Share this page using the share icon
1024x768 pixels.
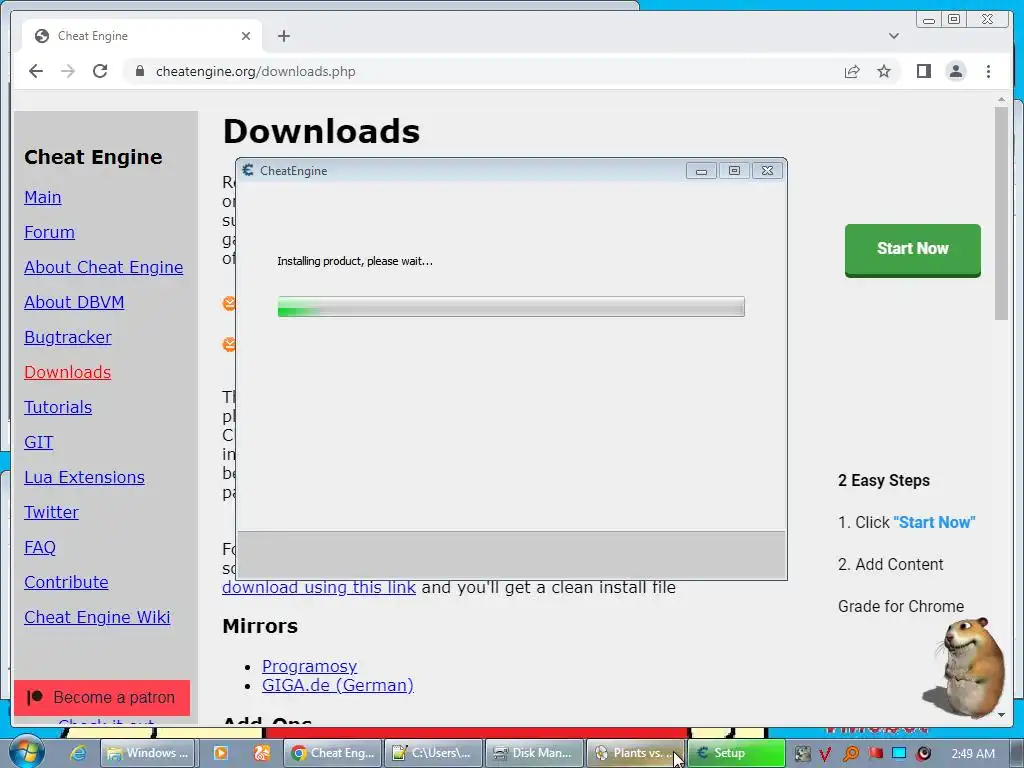pyautogui.click(x=852, y=71)
